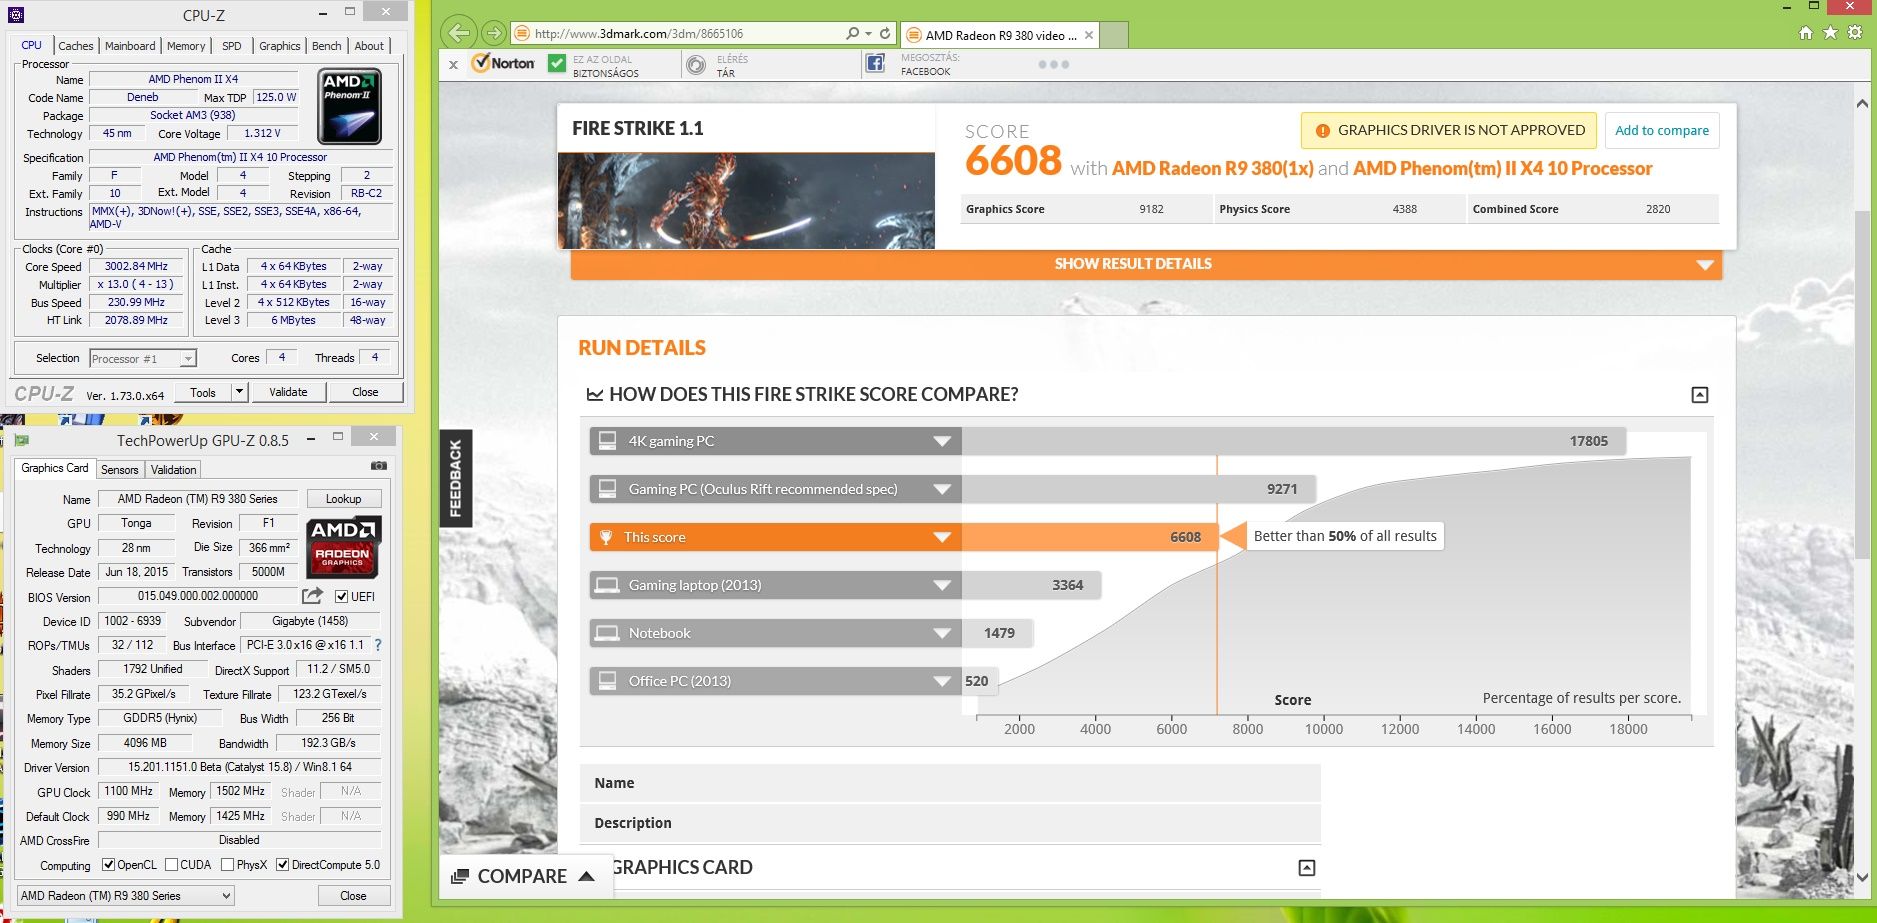This screenshot has height=923, width=1877.
Task: Open favorites with the star icon
Action: tap(1830, 33)
